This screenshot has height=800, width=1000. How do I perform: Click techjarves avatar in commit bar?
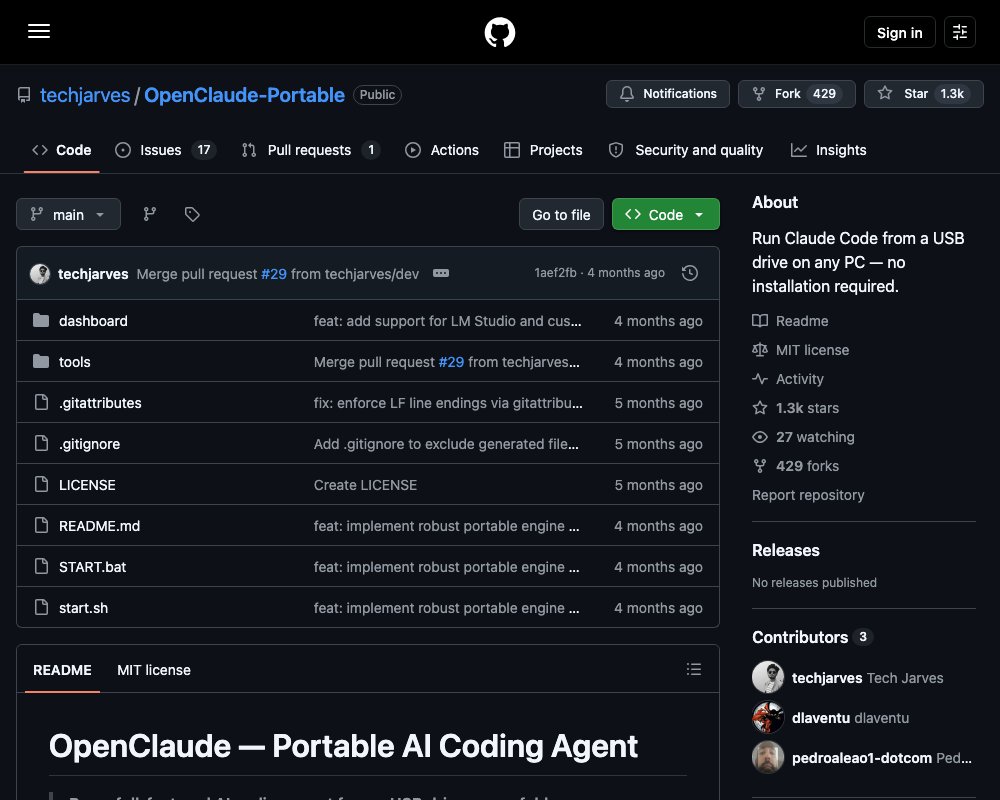[x=40, y=274]
